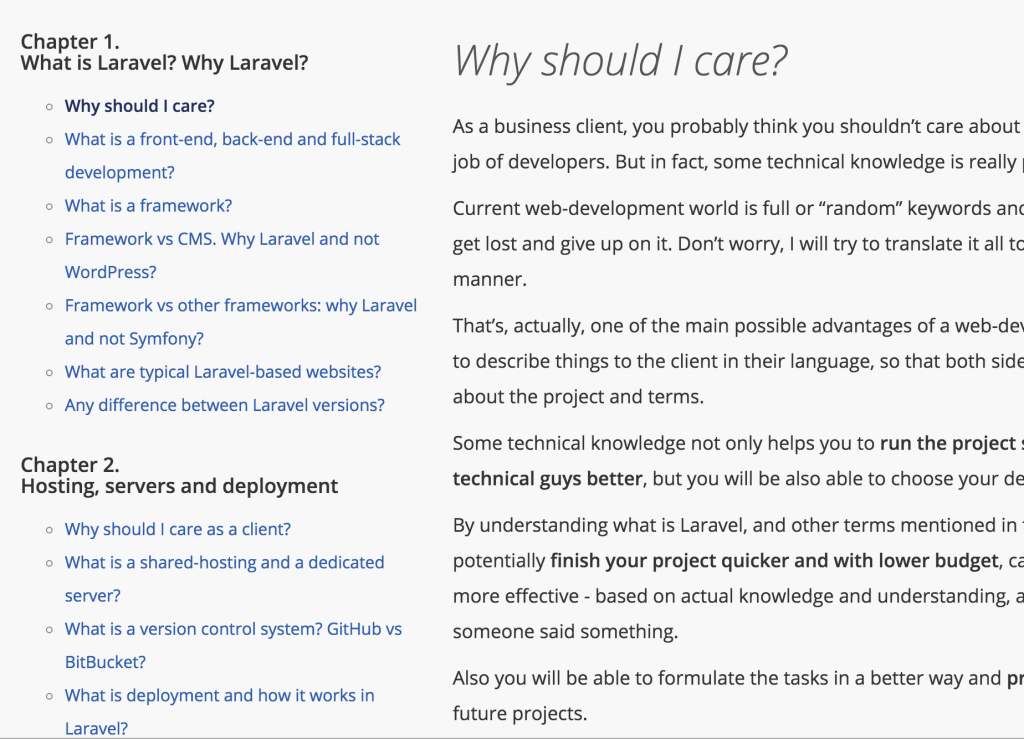Open 'Framework vs CMS. Why Laravel and not WordPress?'

coord(221,255)
